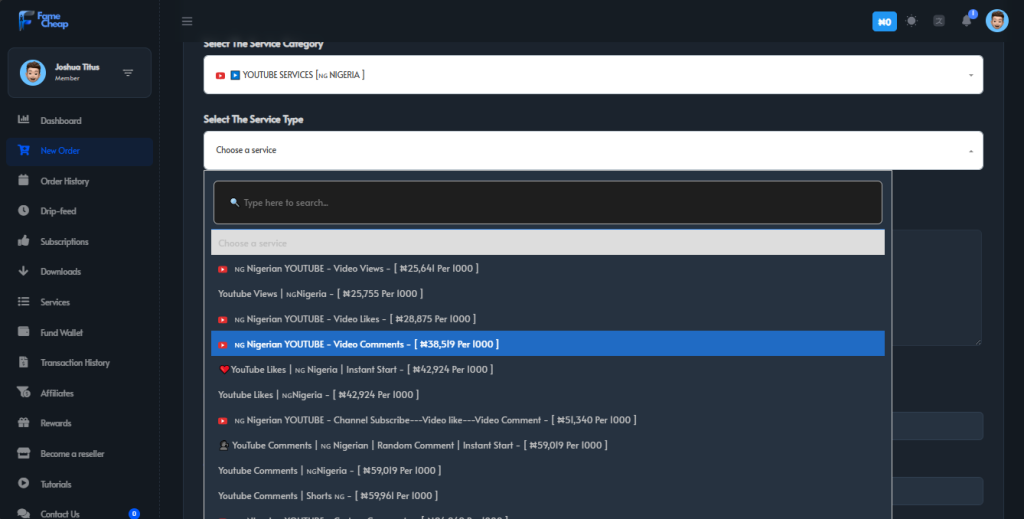Image resolution: width=1024 pixels, height=519 pixels.
Task: Open Transaction History
Action: [x=75, y=363]
